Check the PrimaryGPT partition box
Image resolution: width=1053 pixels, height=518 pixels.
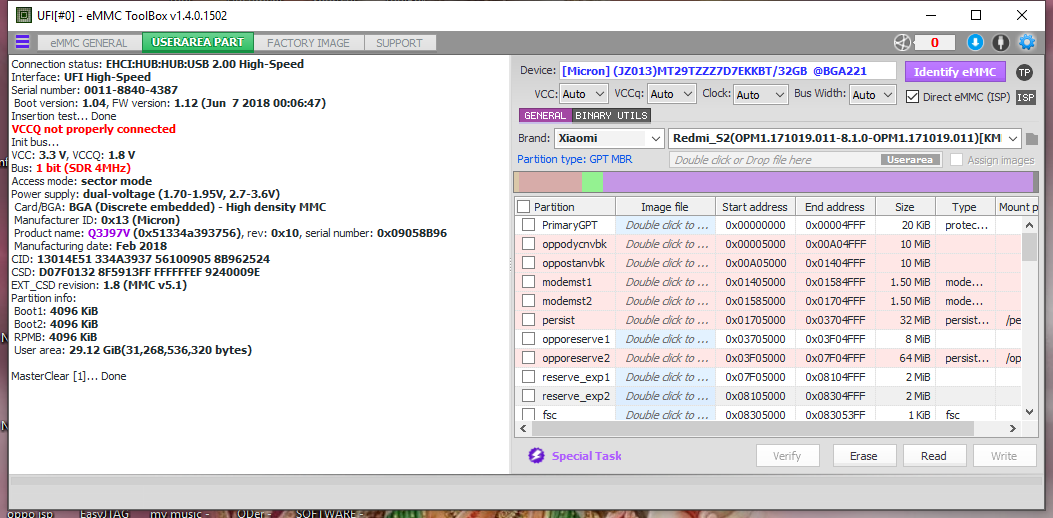click(x=529, y=225)
